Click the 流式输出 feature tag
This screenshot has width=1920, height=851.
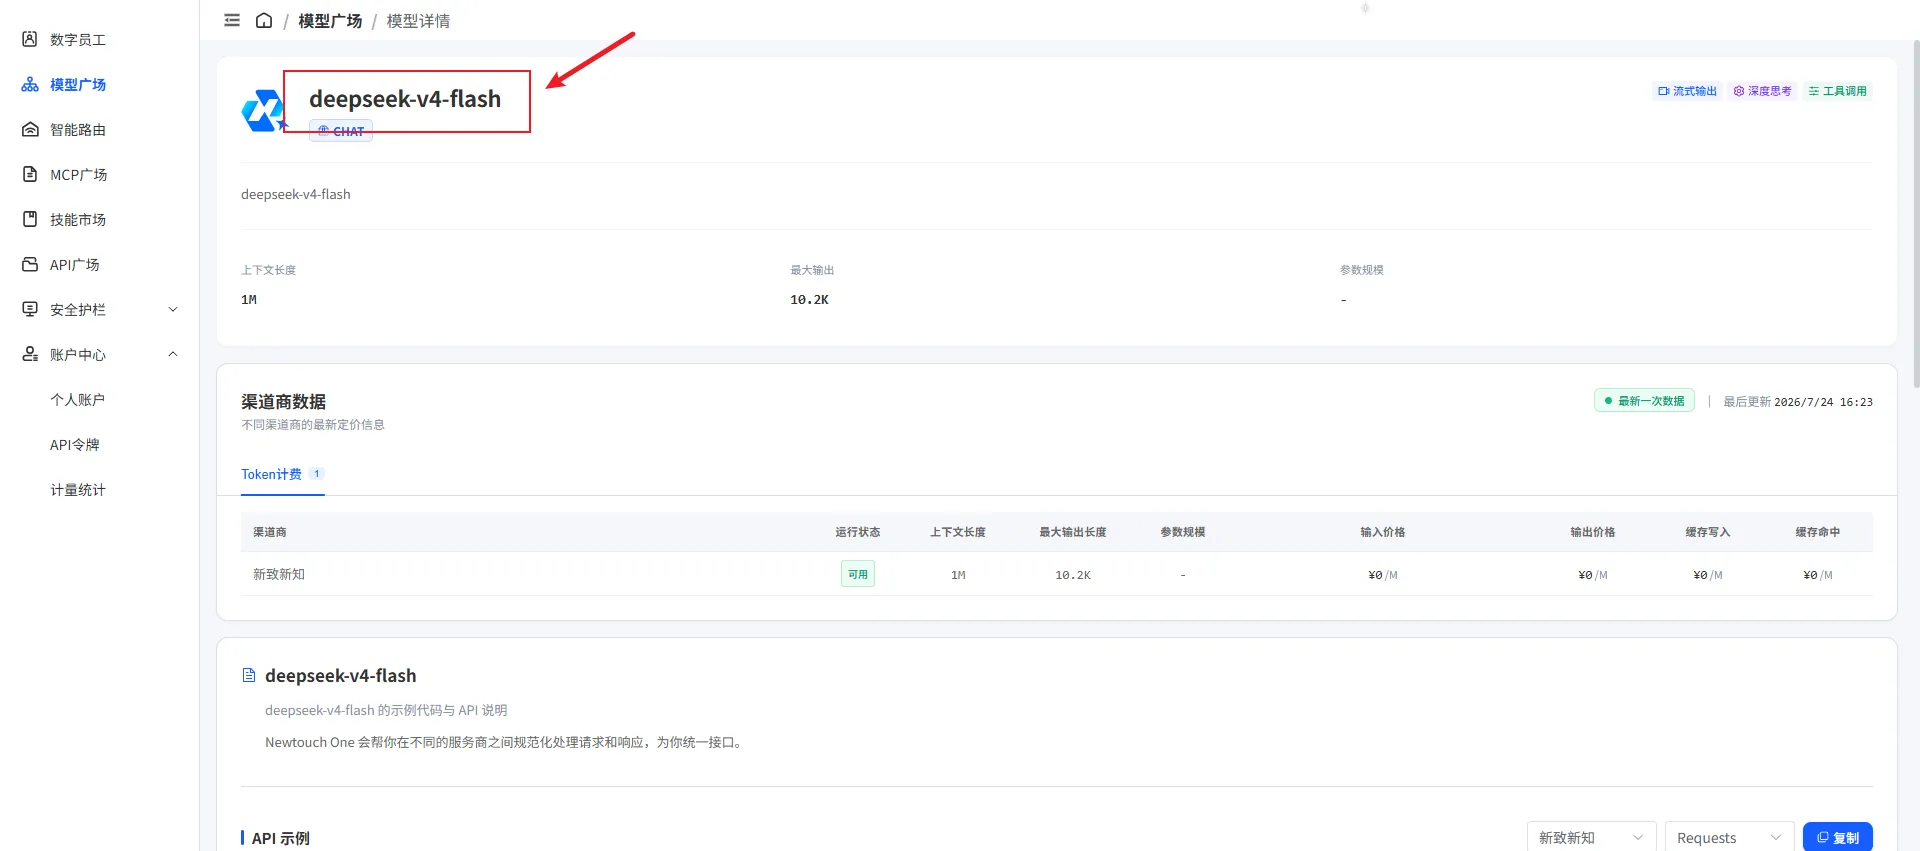point(1687,91)
